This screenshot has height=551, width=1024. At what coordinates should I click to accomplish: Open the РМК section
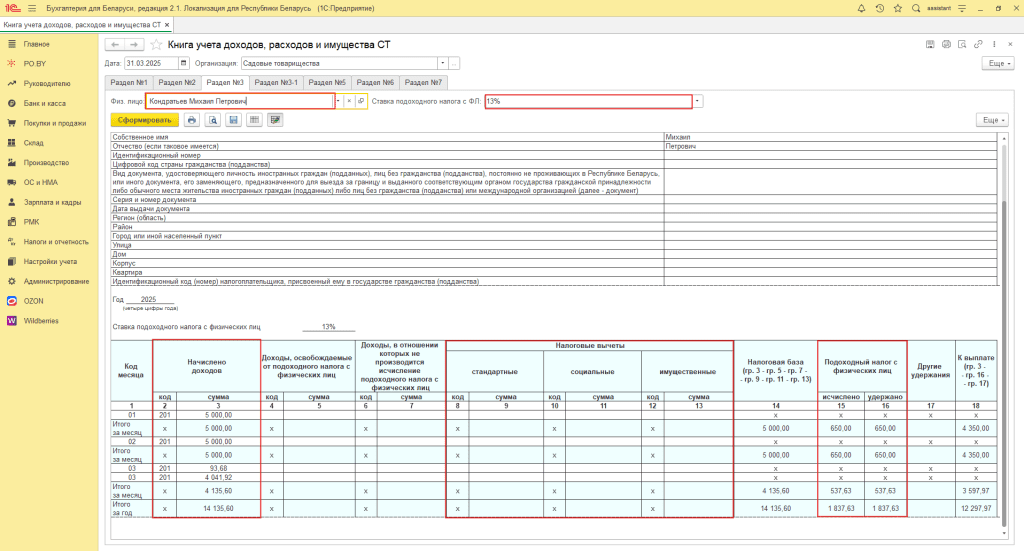pyautogui.click(x=31, y=222)
